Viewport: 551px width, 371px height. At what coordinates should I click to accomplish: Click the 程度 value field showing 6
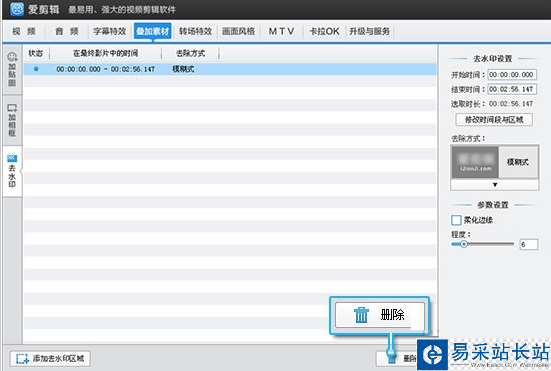[x=529, y=244]
